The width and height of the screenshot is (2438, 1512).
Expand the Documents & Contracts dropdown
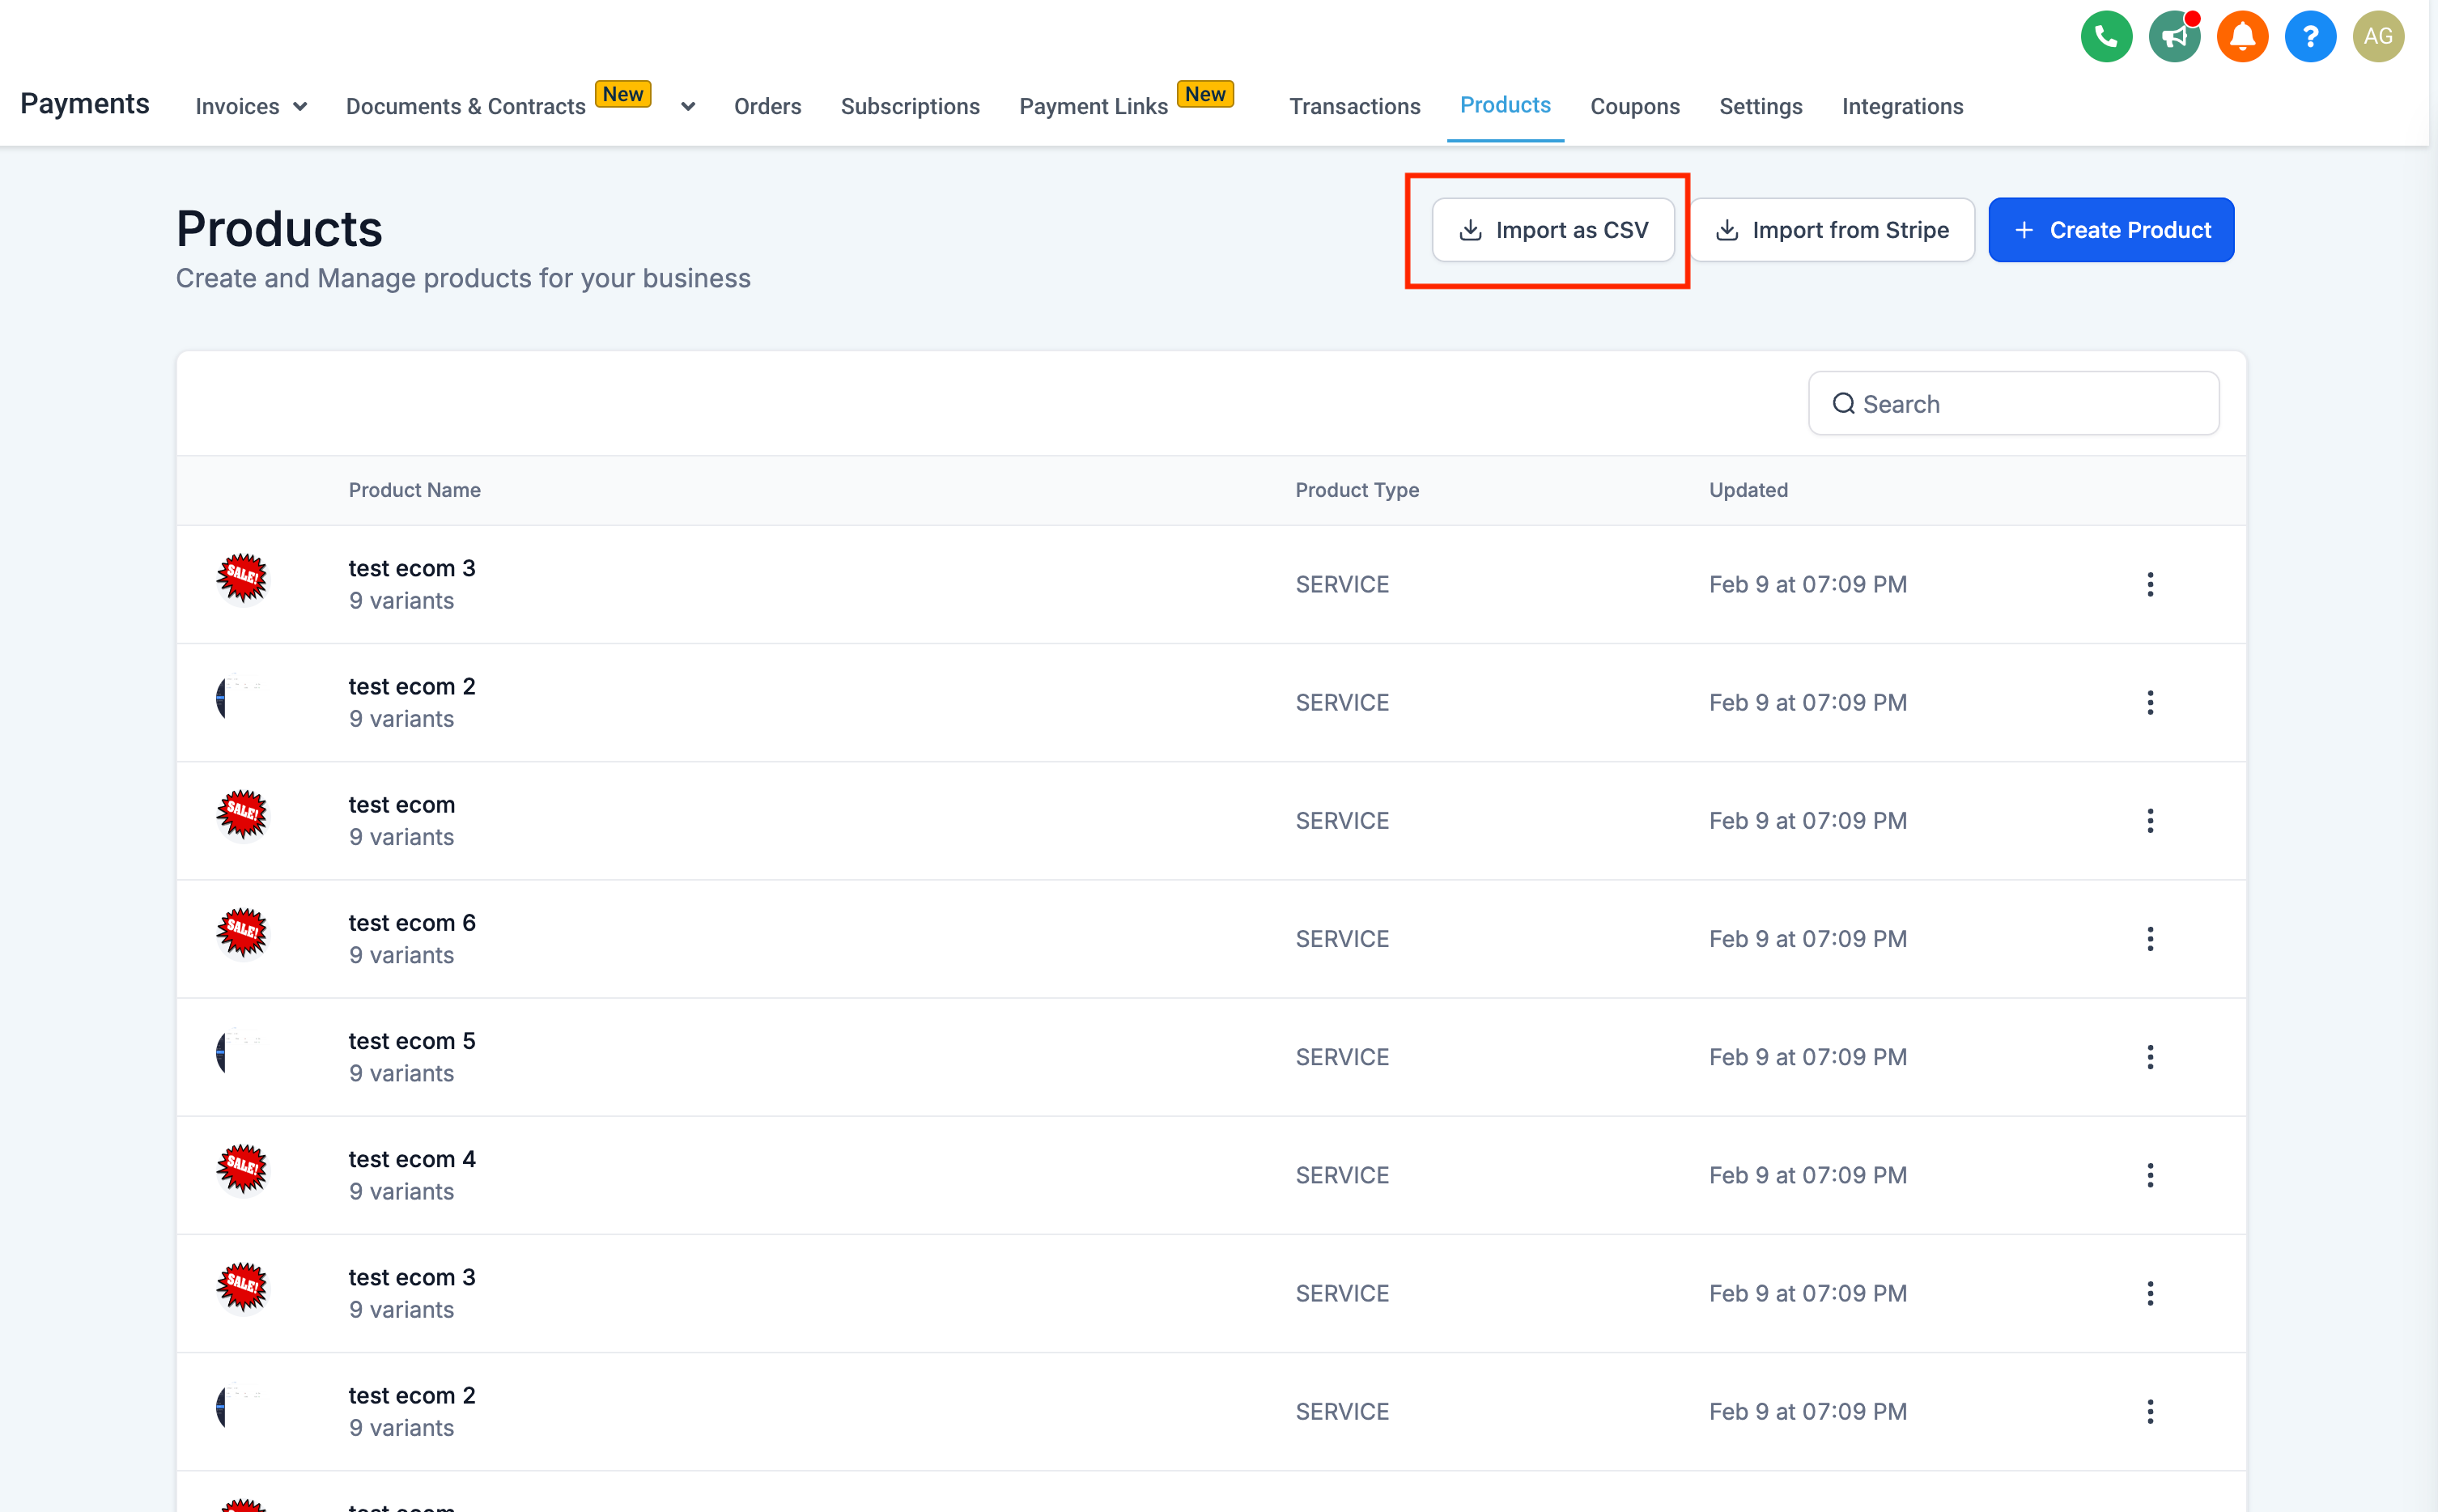(x=686, y=106)
